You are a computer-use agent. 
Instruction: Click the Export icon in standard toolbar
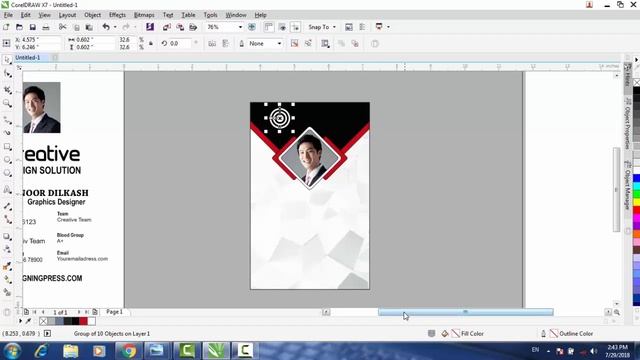click(180, 27)
